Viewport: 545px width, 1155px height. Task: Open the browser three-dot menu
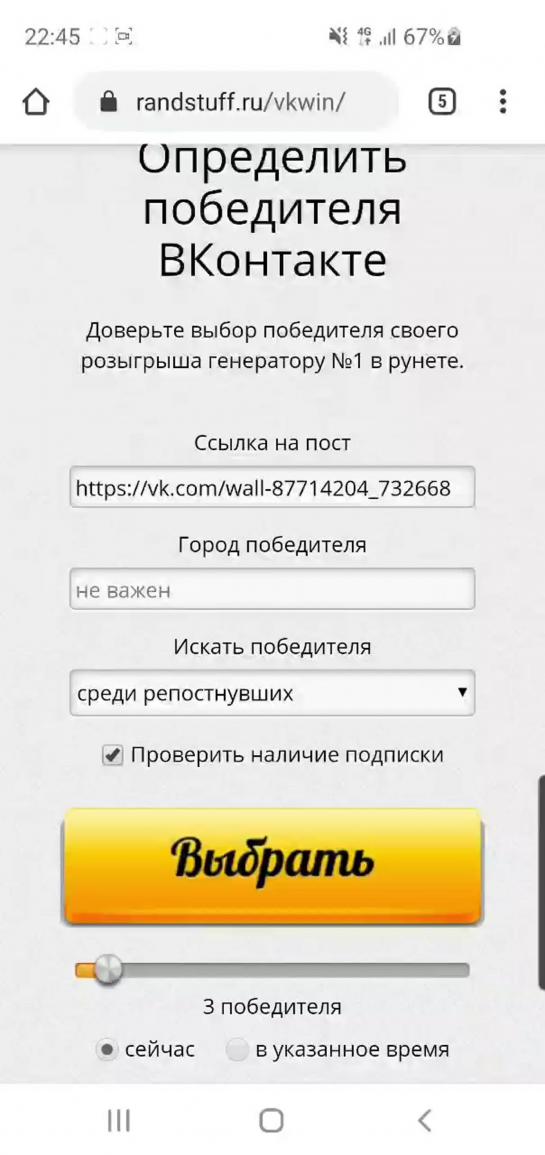(x=502, y=102)
